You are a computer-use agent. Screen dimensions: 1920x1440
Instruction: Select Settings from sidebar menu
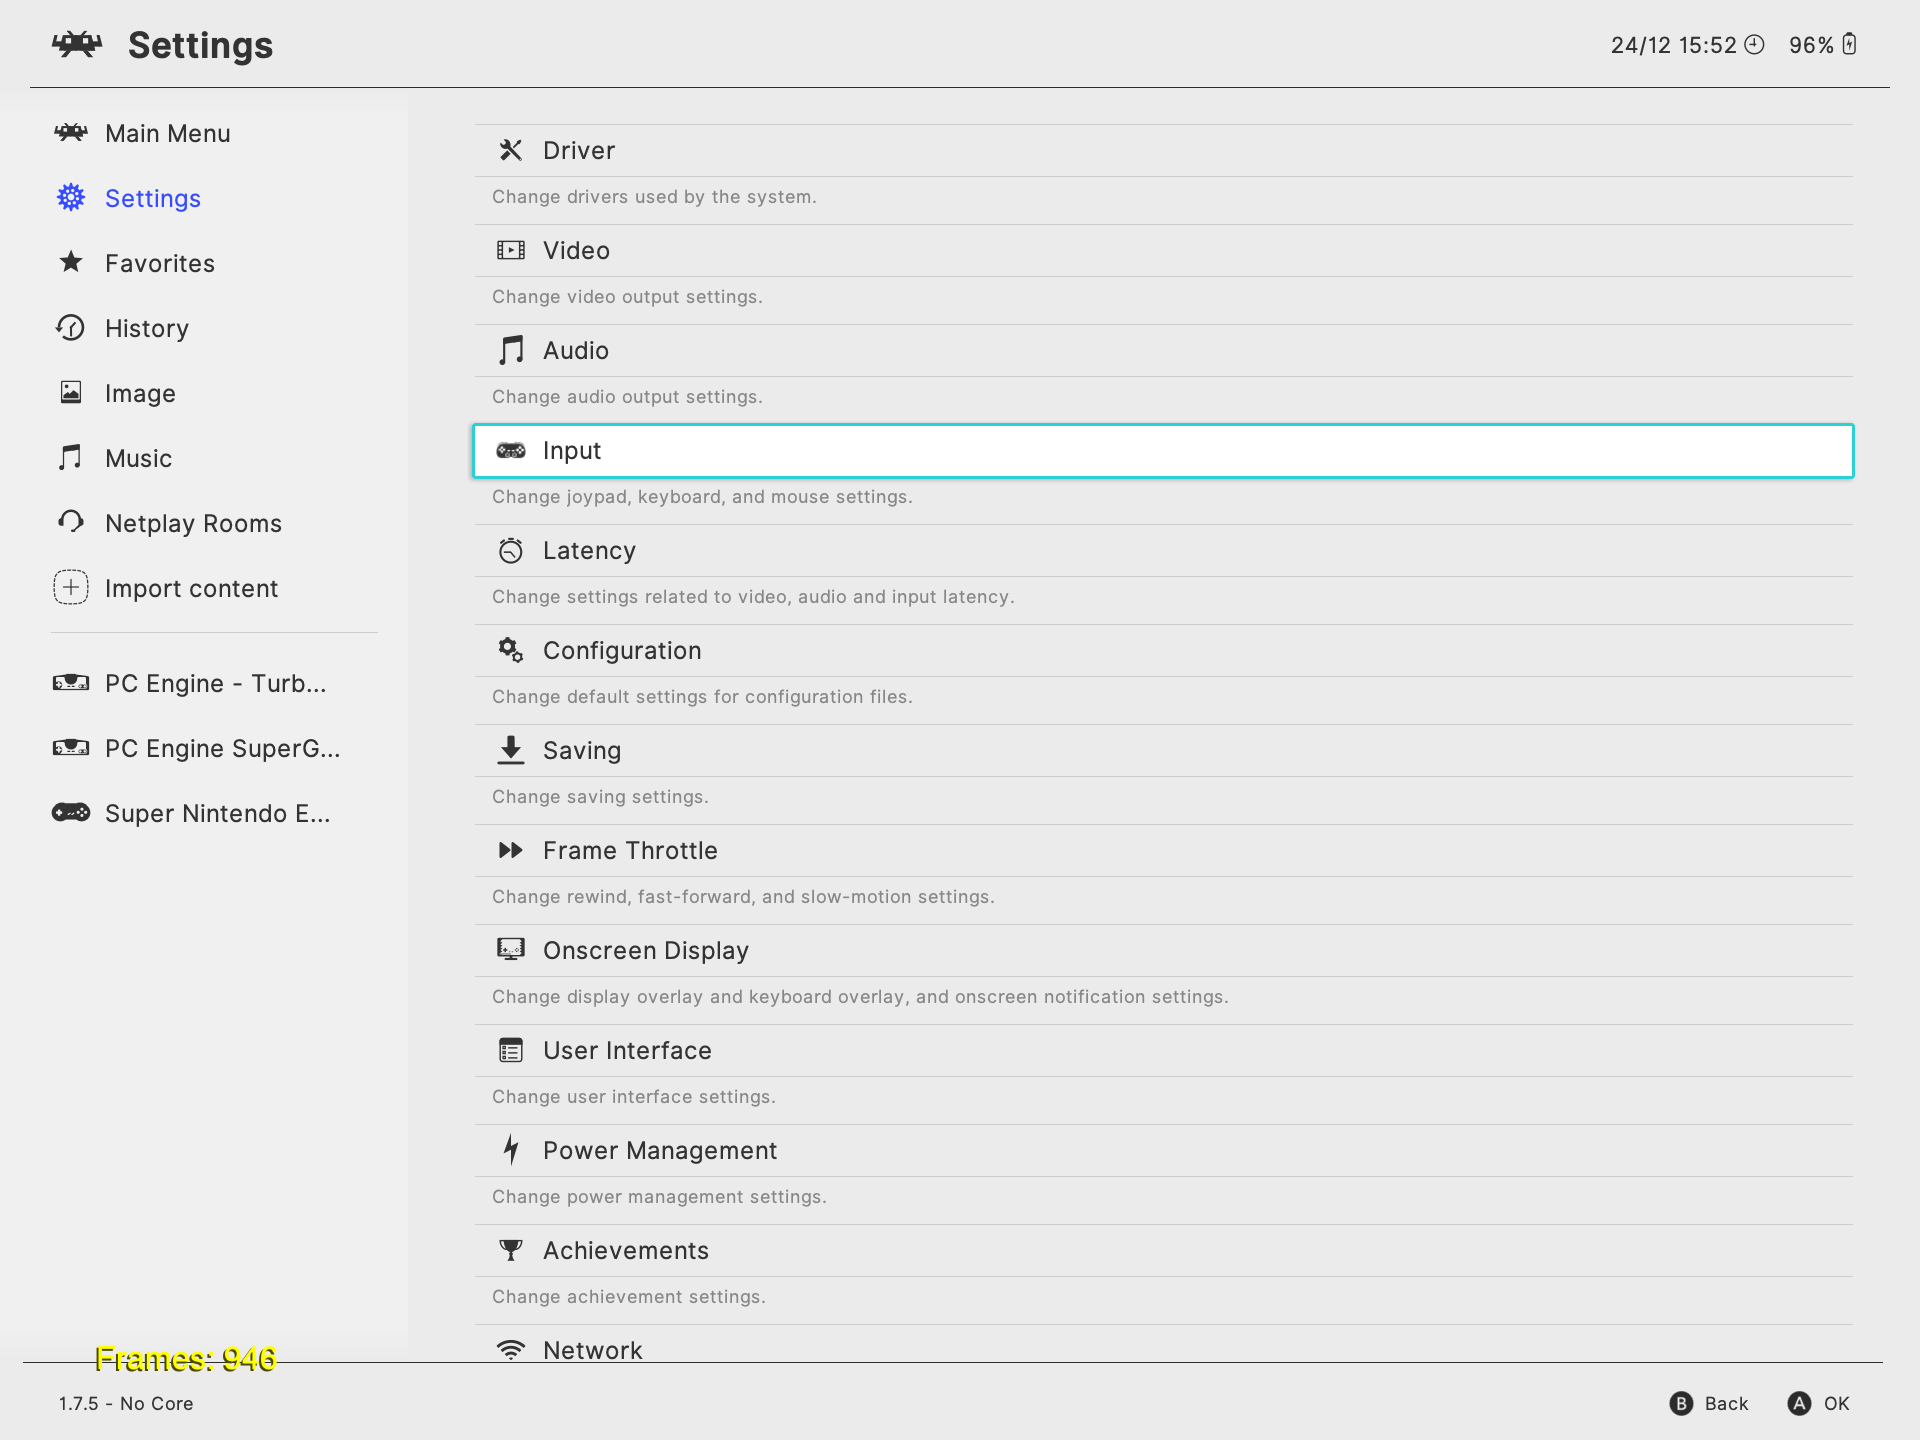click(151, 198)
